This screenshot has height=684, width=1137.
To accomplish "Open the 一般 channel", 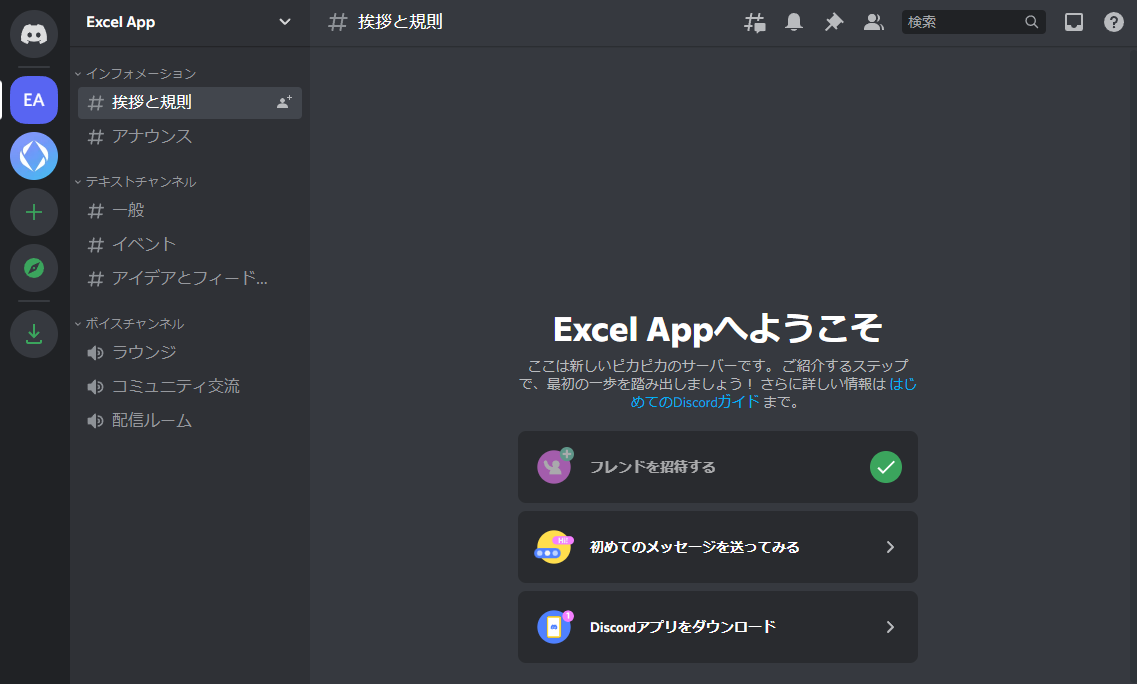I will 190,210.
